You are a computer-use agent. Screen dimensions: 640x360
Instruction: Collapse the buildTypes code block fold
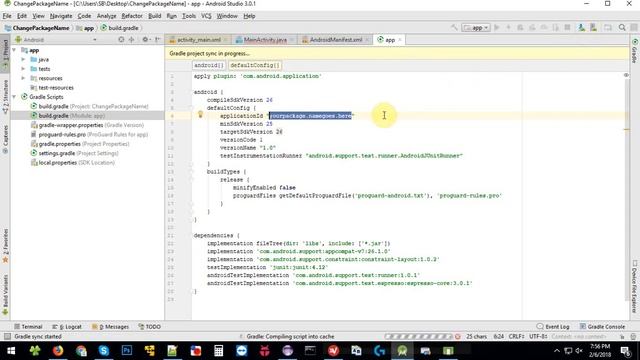coord(191,172)
